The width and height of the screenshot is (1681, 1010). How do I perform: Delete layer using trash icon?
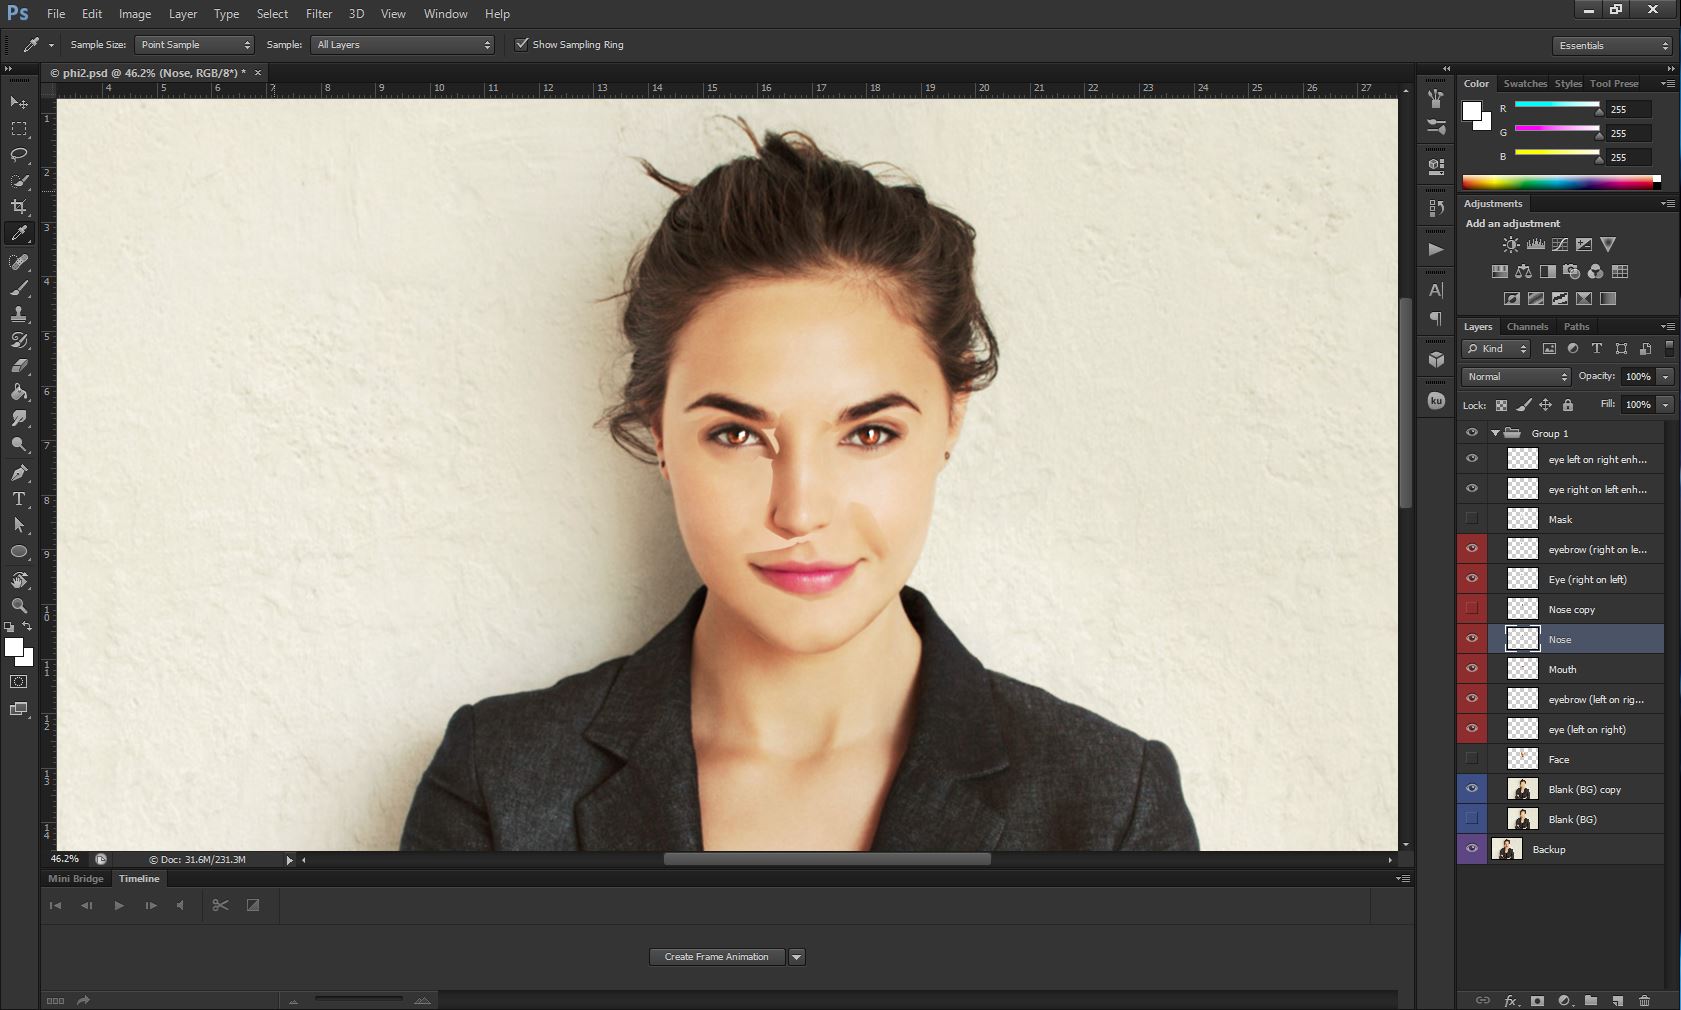point(1644,1000)
